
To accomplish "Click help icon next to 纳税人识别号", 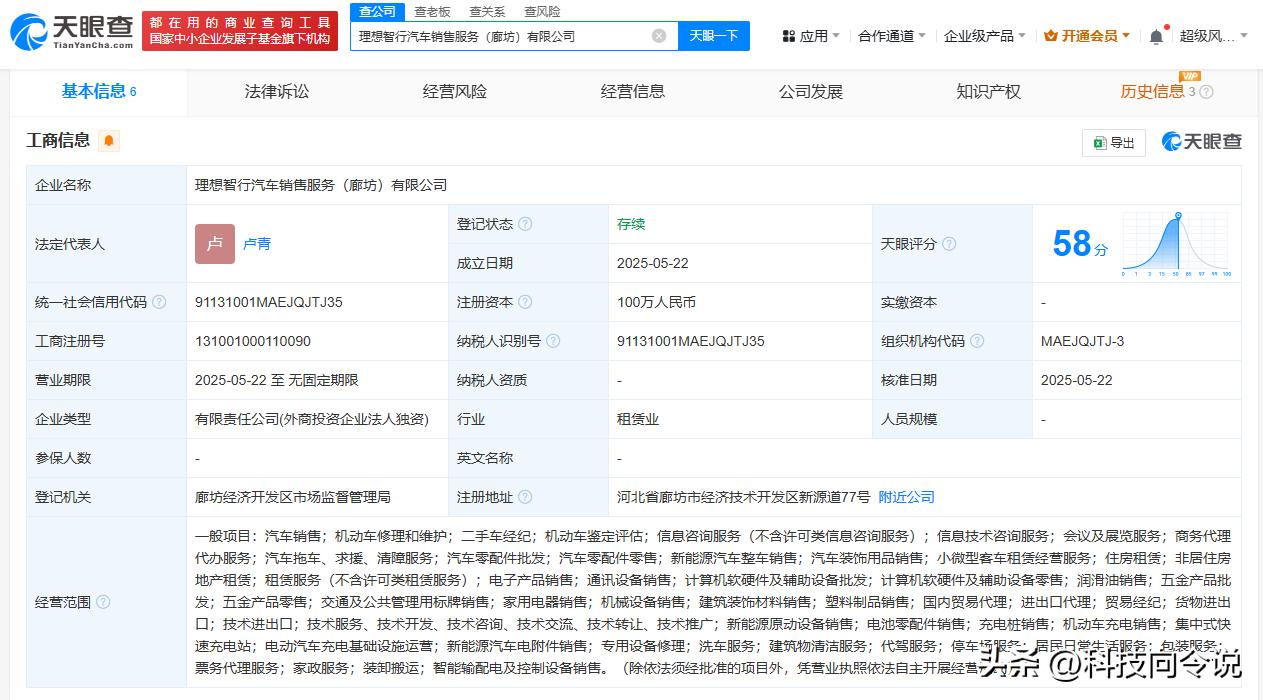I will click(553, 341).
